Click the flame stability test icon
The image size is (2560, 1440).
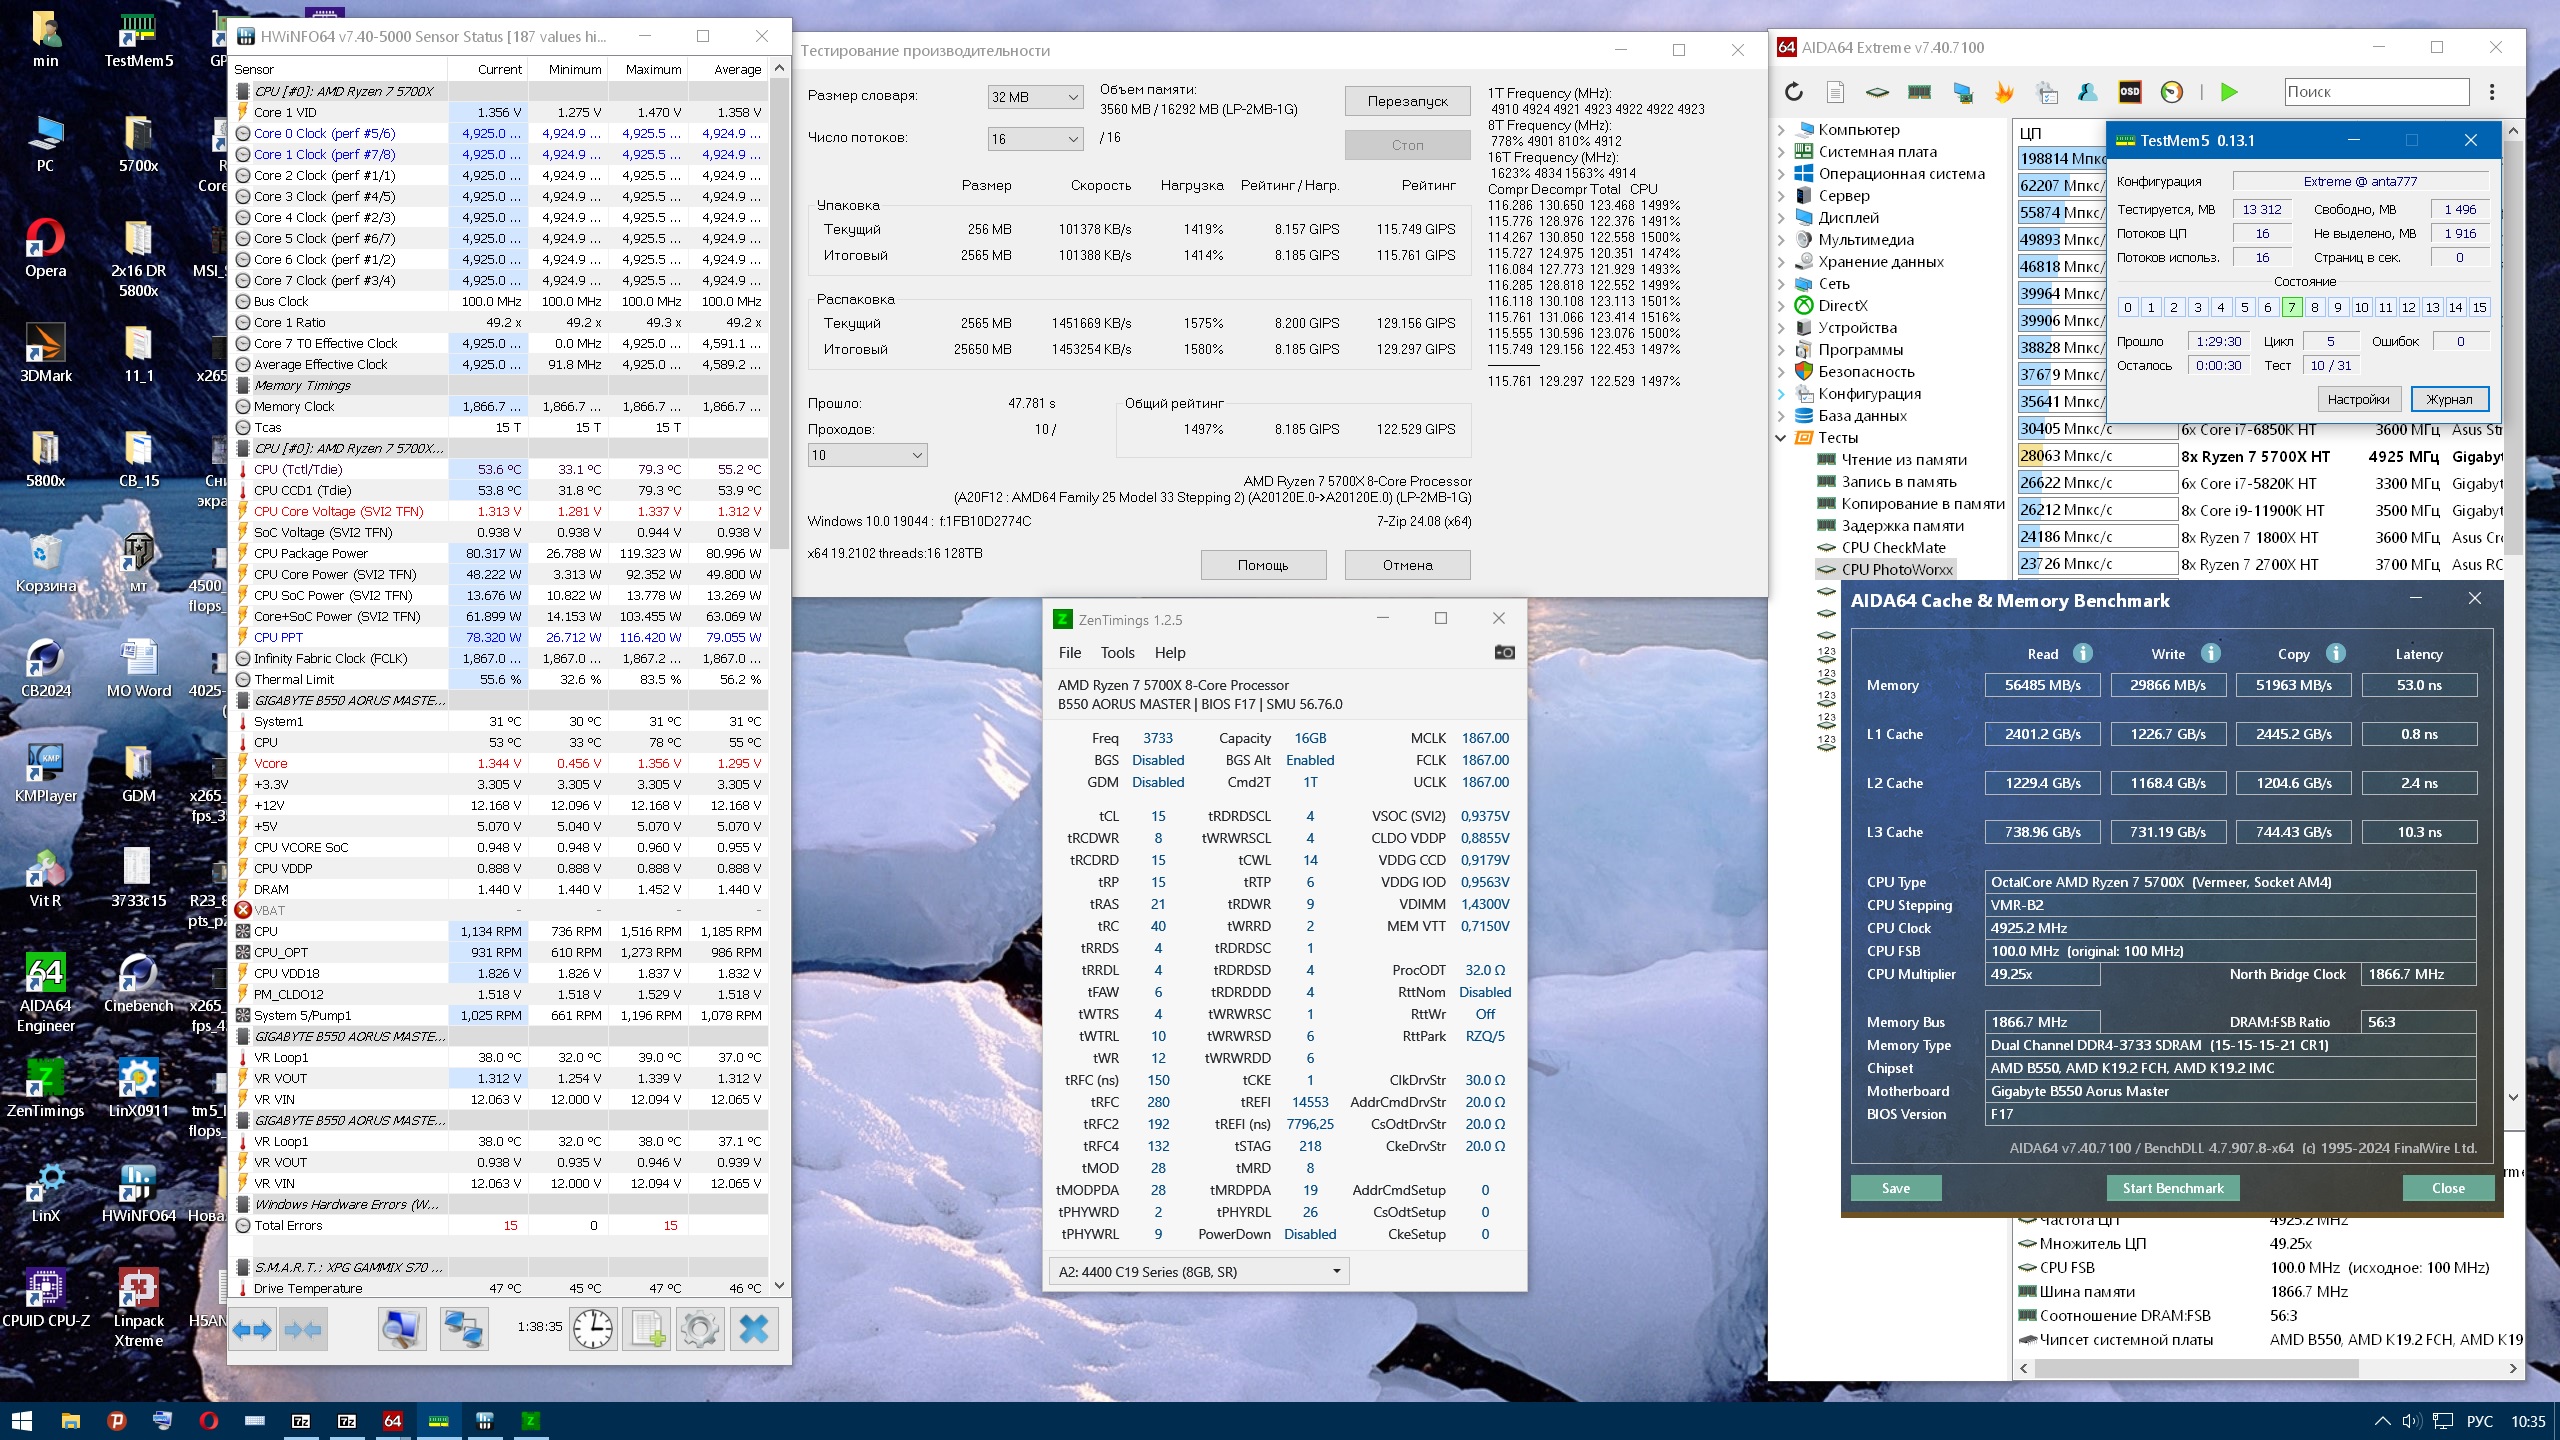pyautogui.click(x=2004, y=92)
